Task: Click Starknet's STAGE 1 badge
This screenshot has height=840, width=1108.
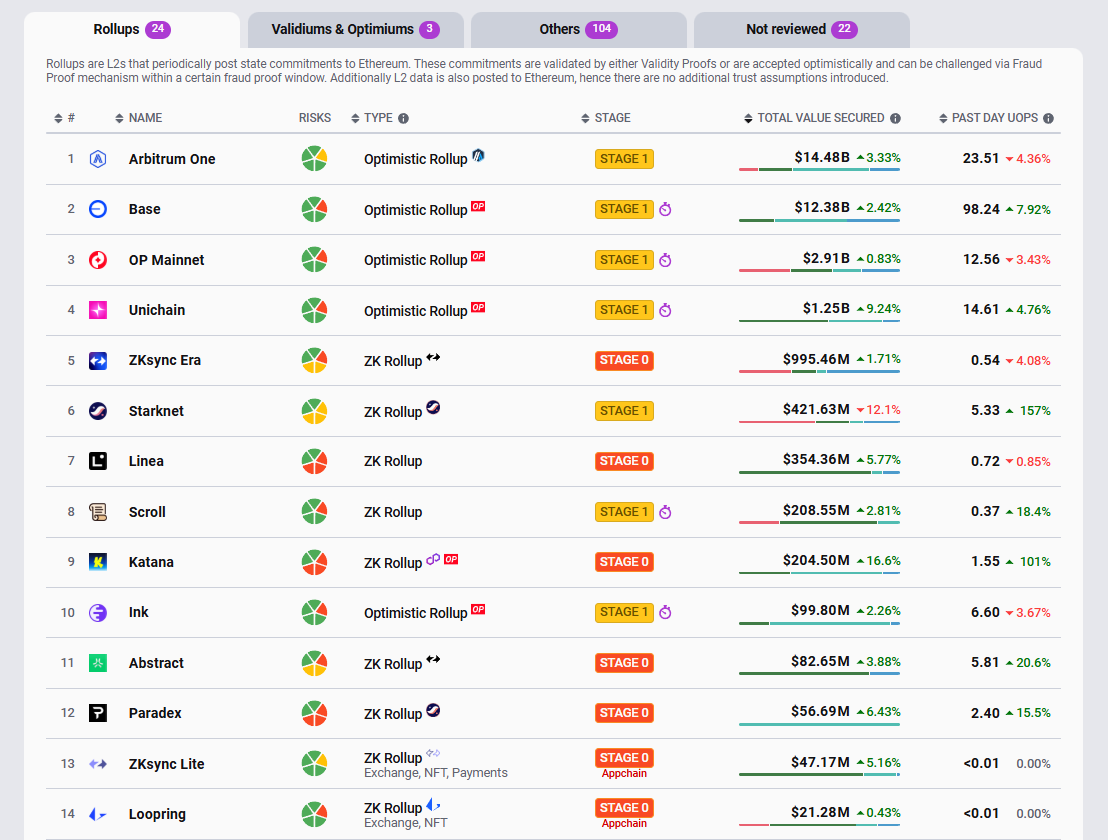Action: click(x=624, y=411)
